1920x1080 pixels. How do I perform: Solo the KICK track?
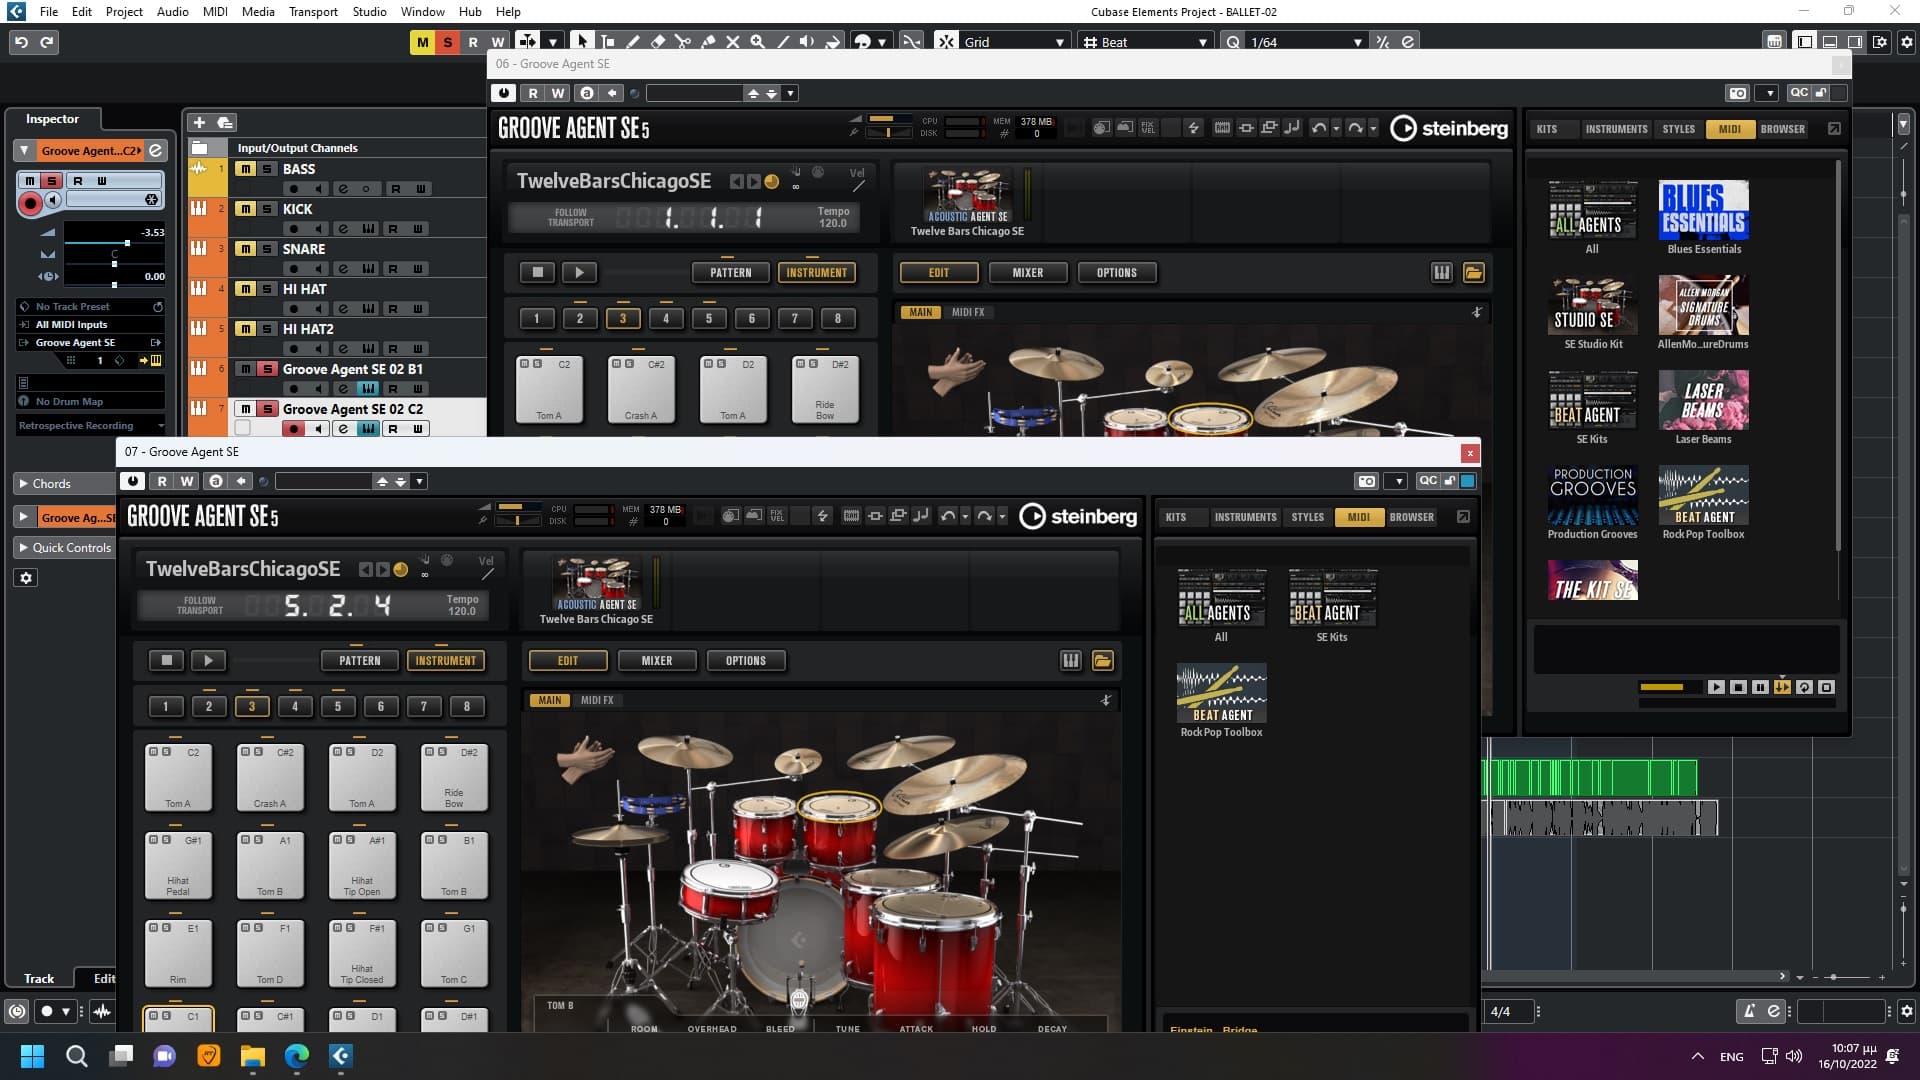(267, 209)
